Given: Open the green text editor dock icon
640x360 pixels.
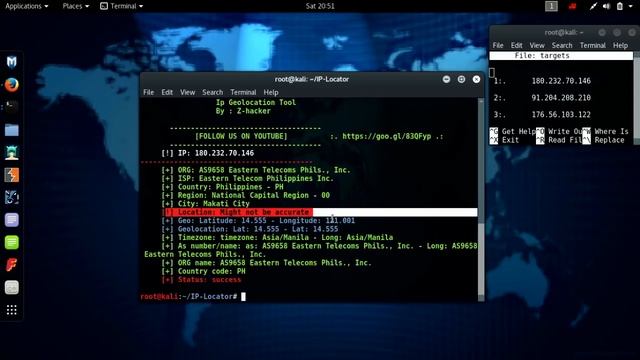Looking at the screenshot, I should coord(11,242).
